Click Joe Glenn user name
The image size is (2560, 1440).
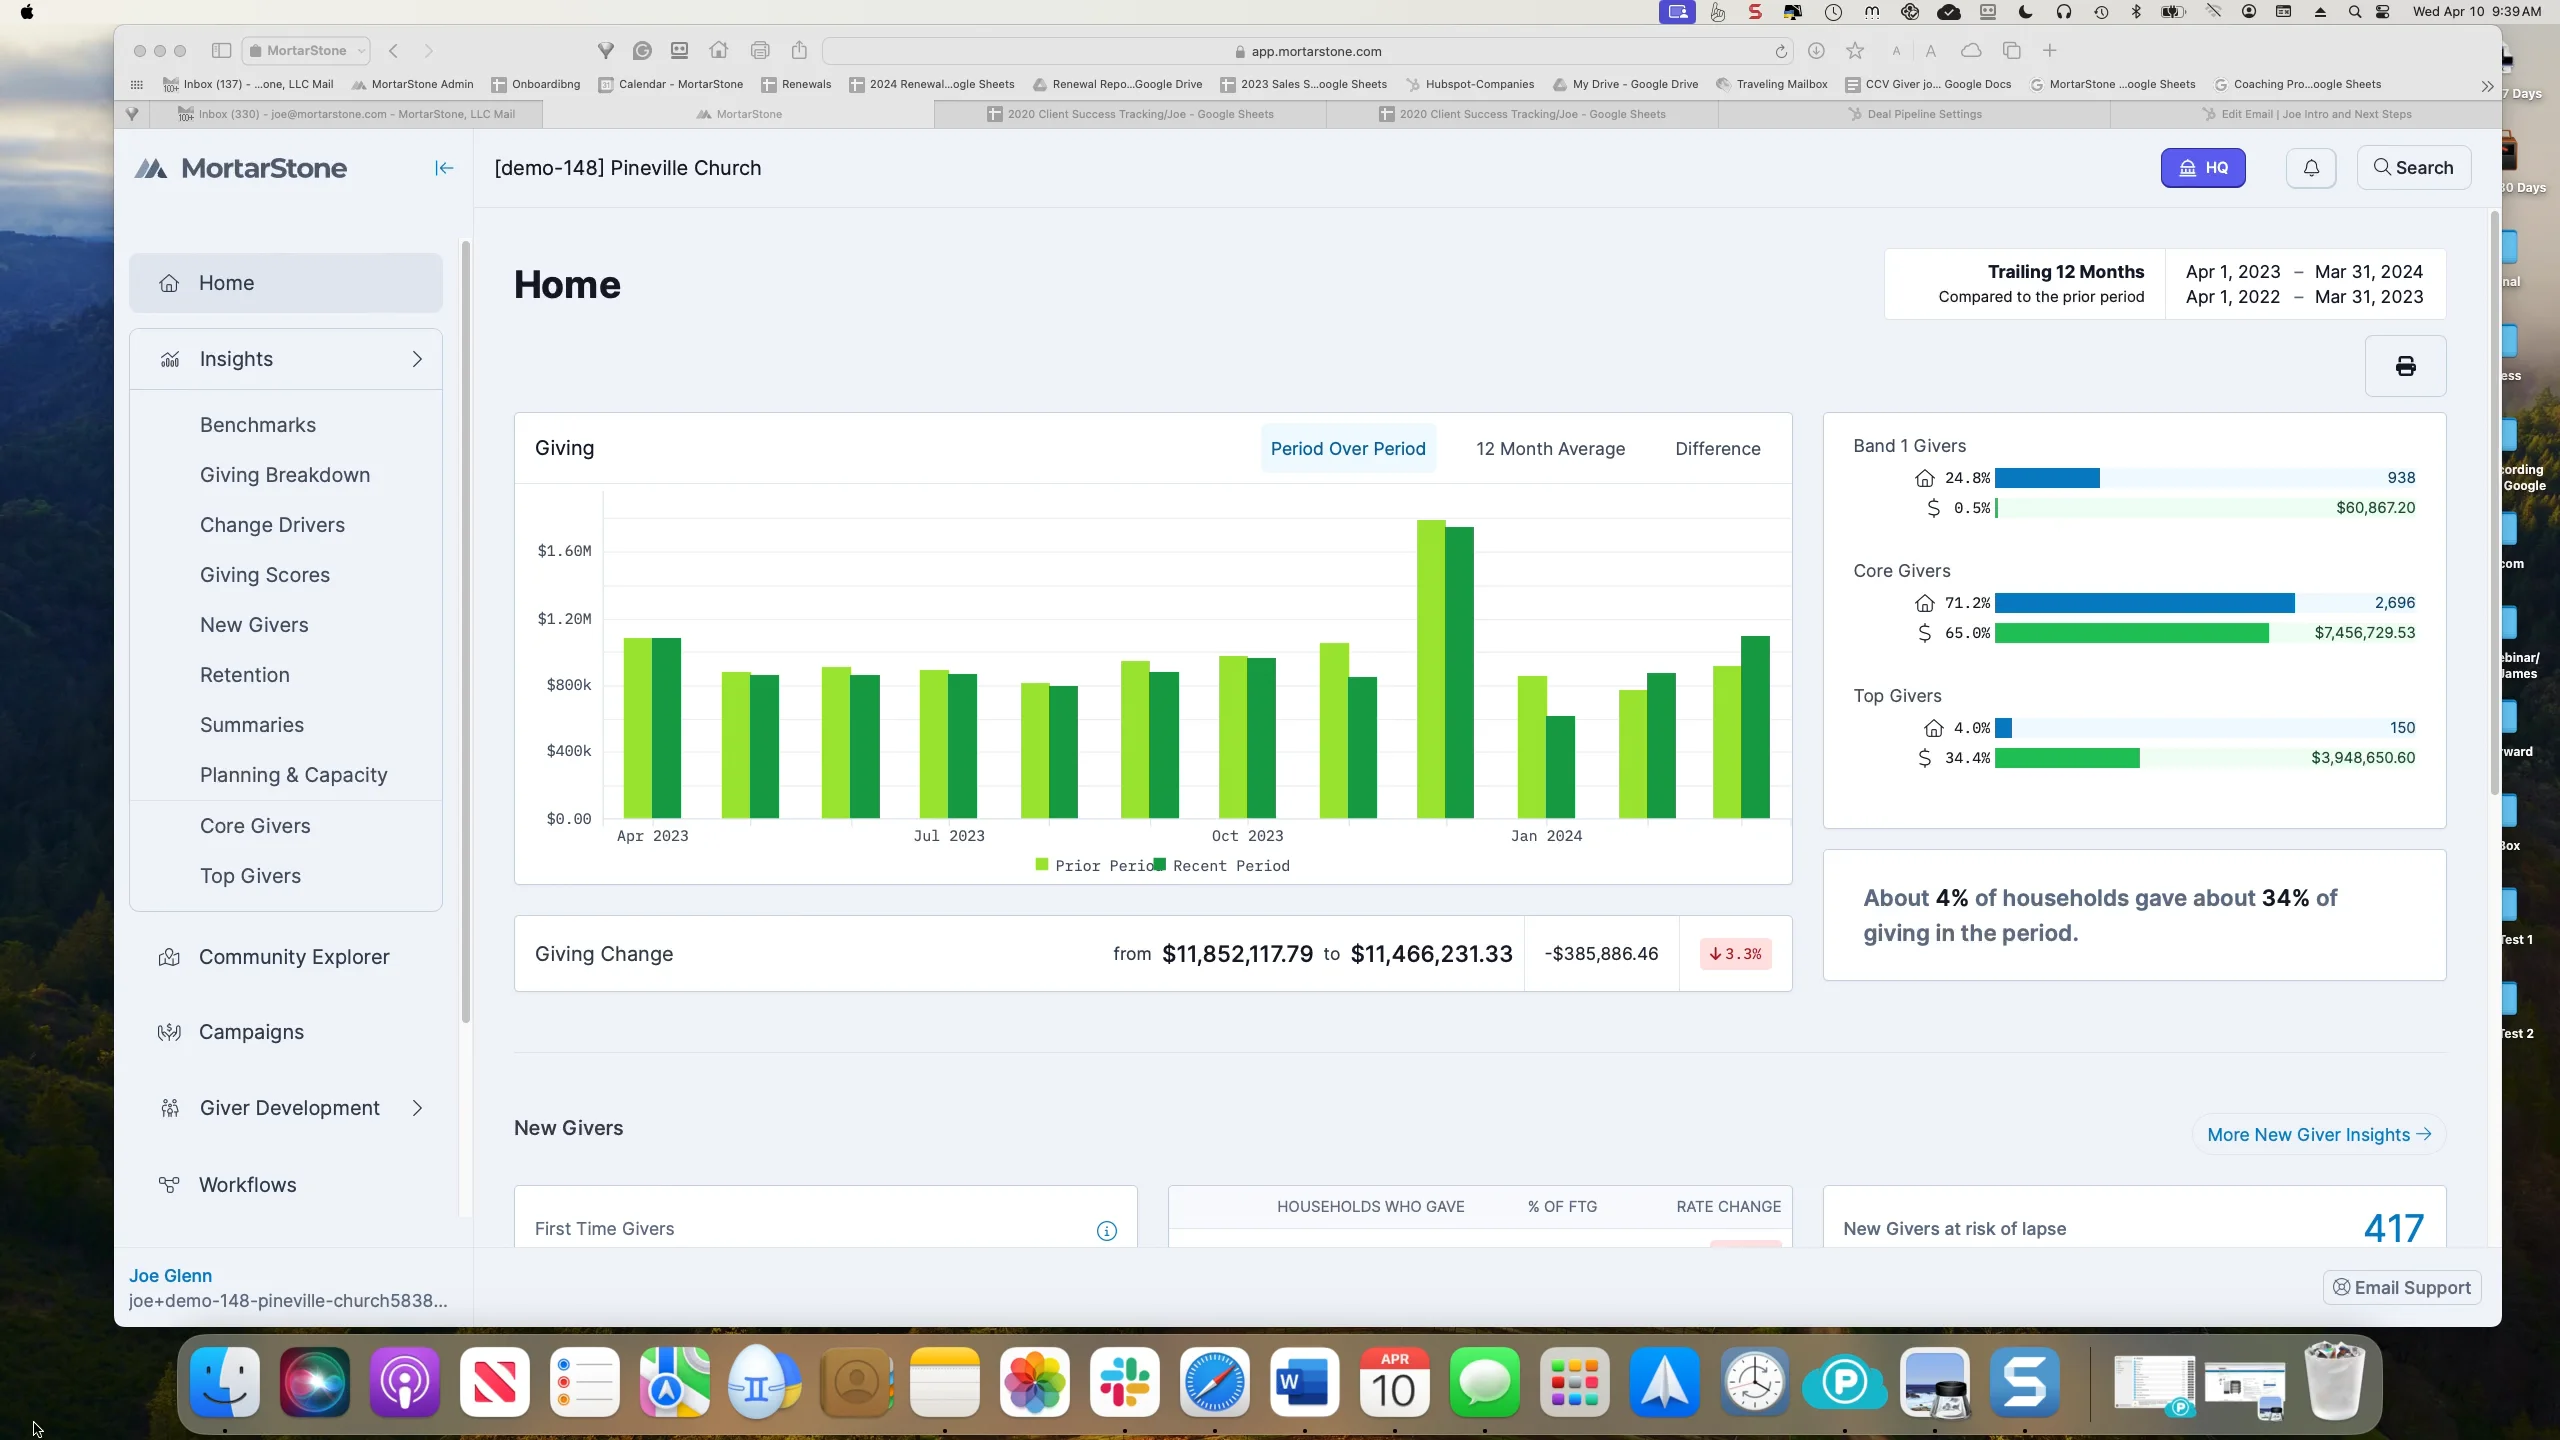(x=170, y=1276)
